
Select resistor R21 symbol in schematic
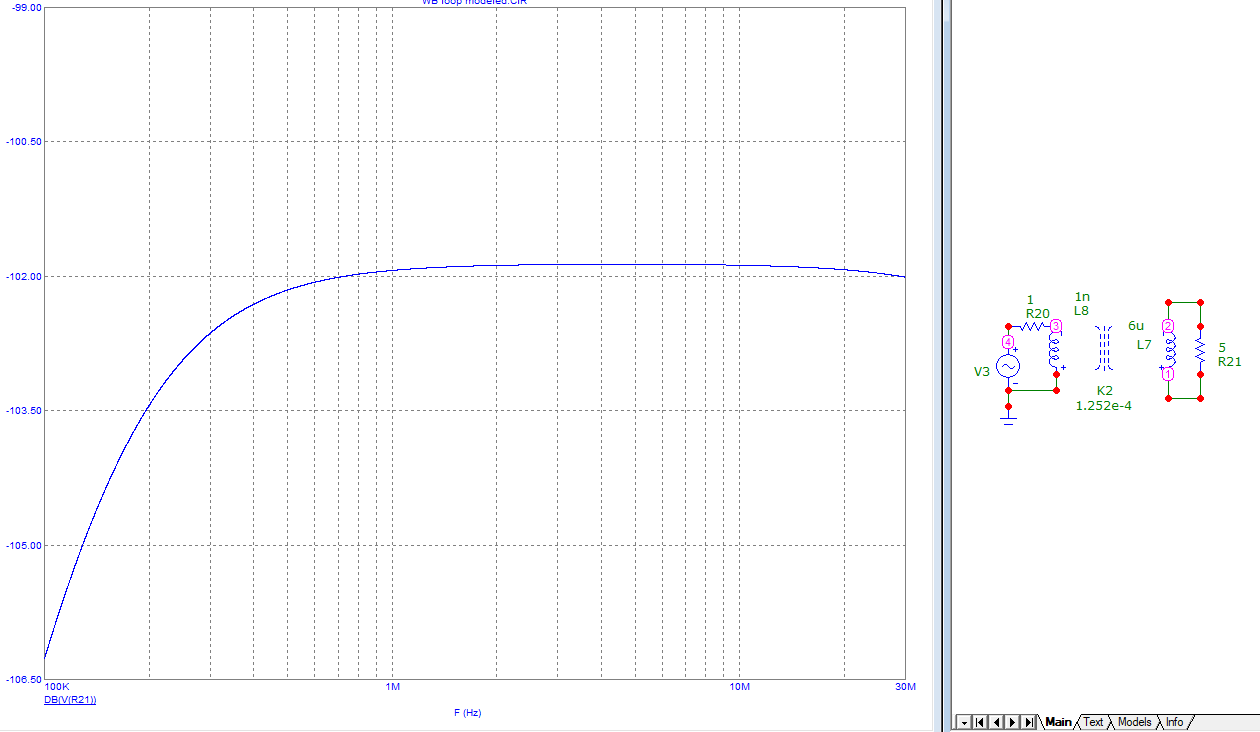coord(1200,350)
